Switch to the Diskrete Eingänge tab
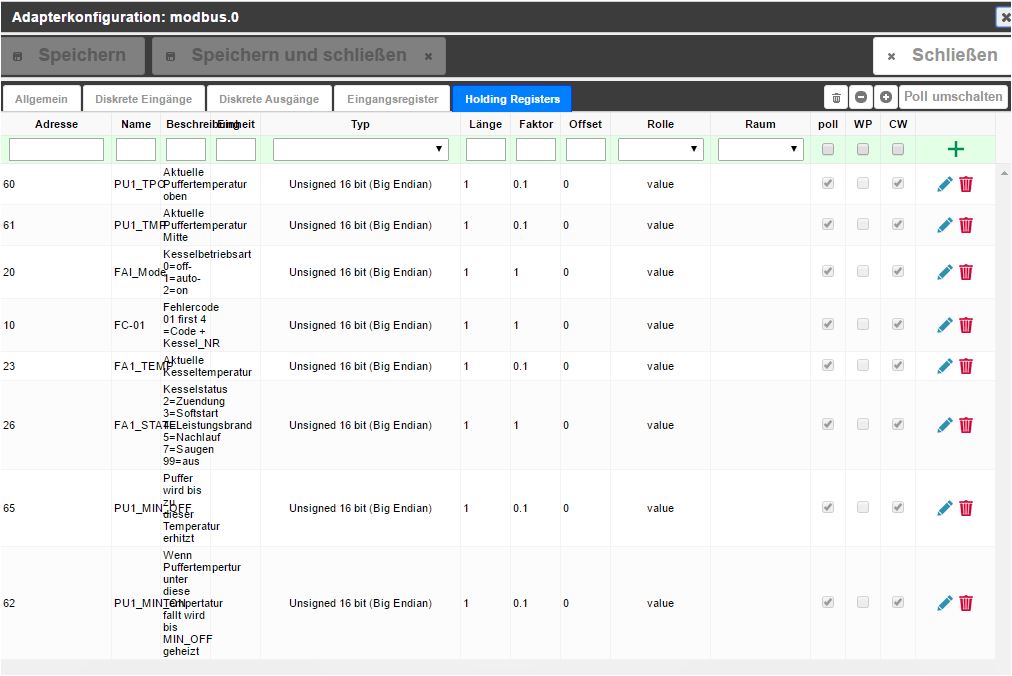 pyautogui.click(x=143, y=99)
